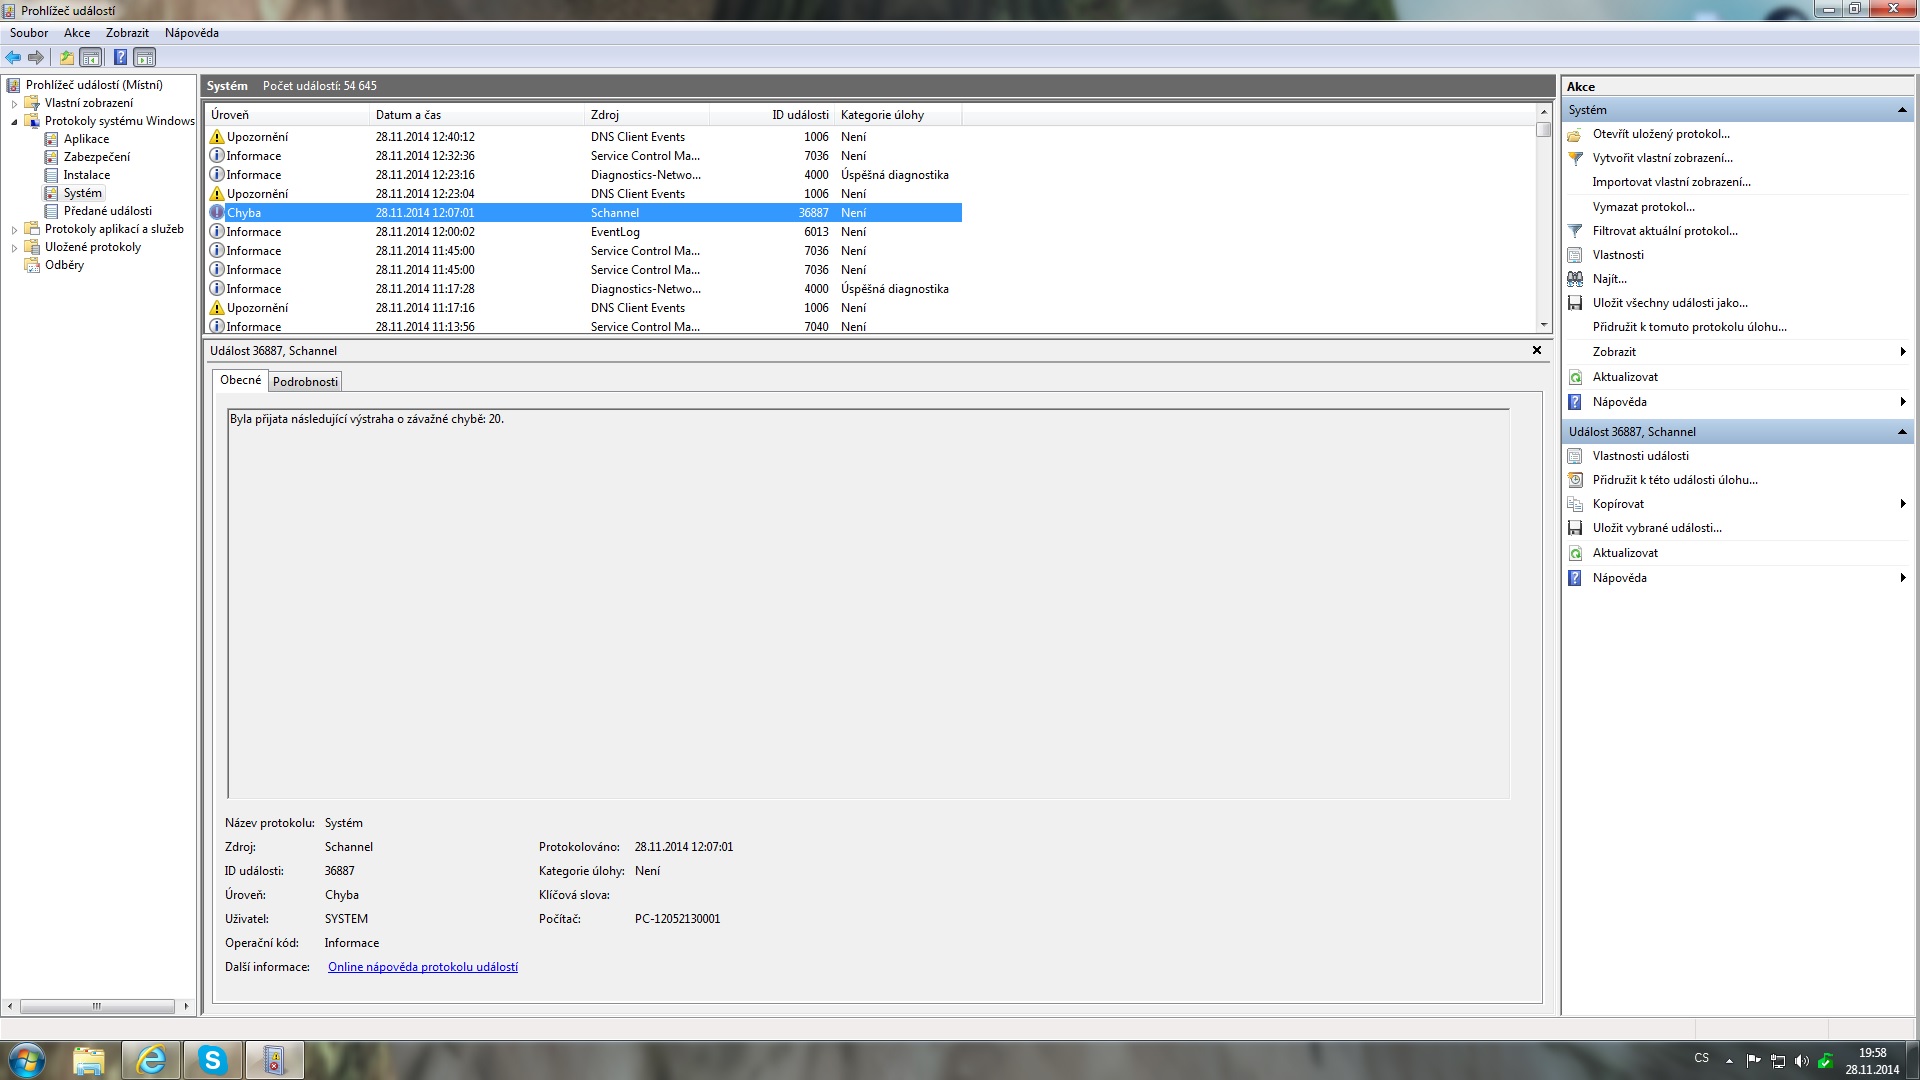
Task: Click the event list vertical scrollbar down arrow
Action: [x=1544, y=325]
